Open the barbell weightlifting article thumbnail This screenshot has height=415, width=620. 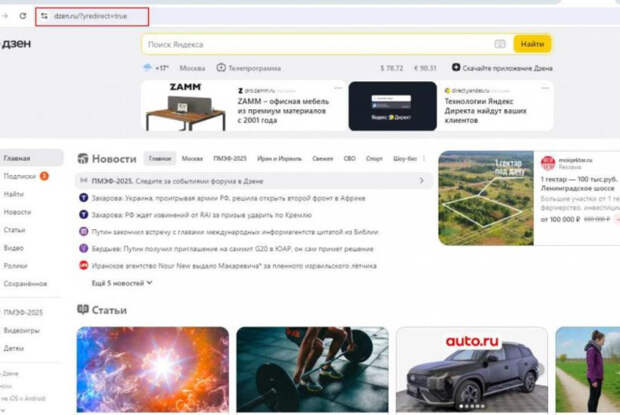point(312,369)
